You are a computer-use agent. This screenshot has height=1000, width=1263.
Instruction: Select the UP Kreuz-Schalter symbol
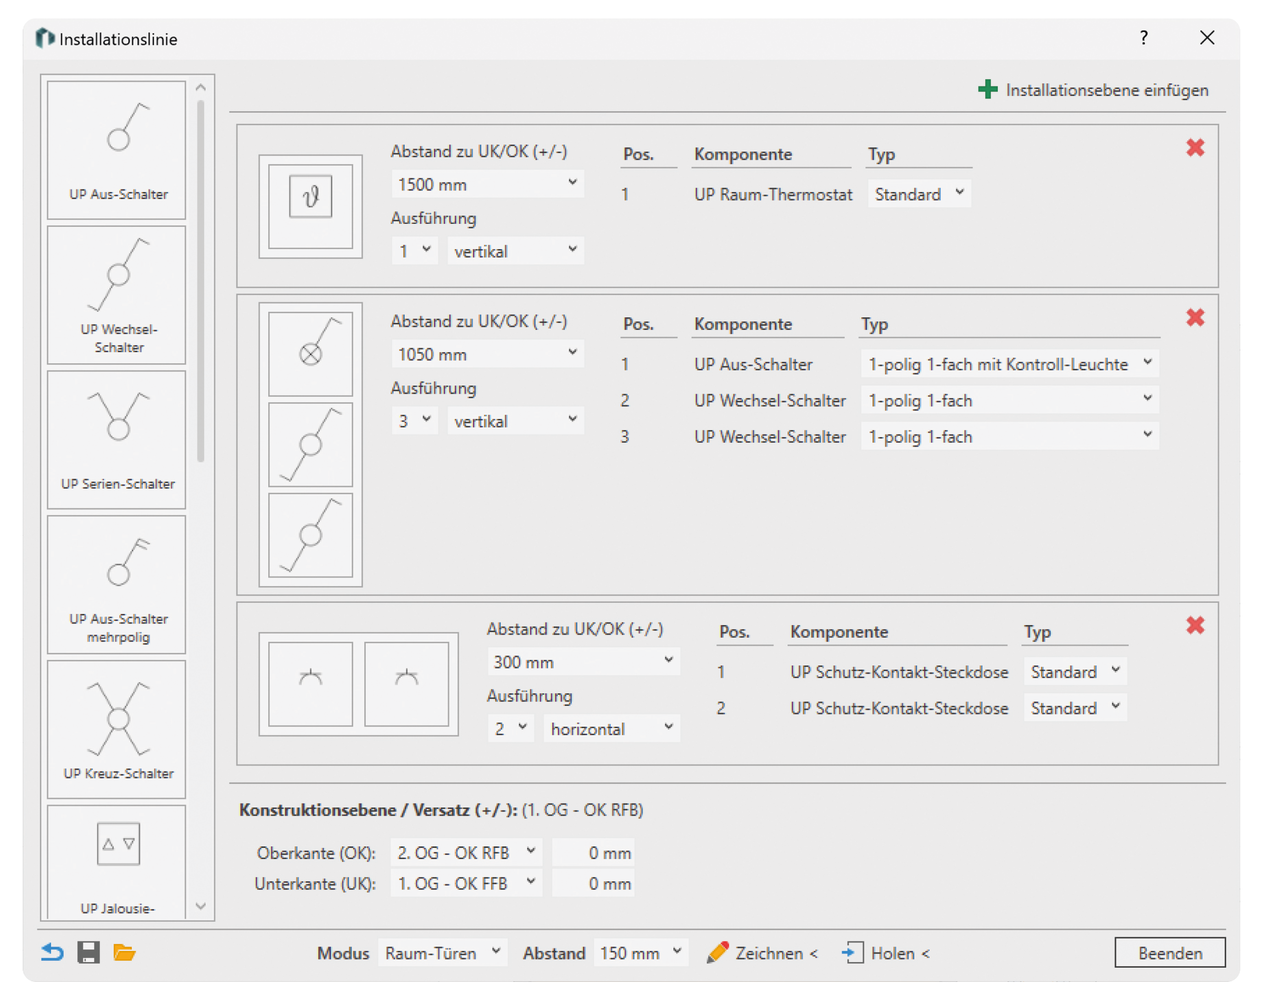(117, 729)
